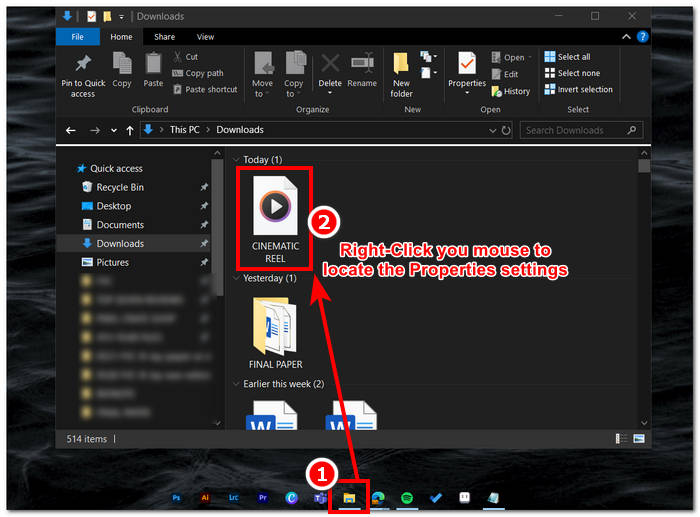Switch to the Home tab

[121, 37]
